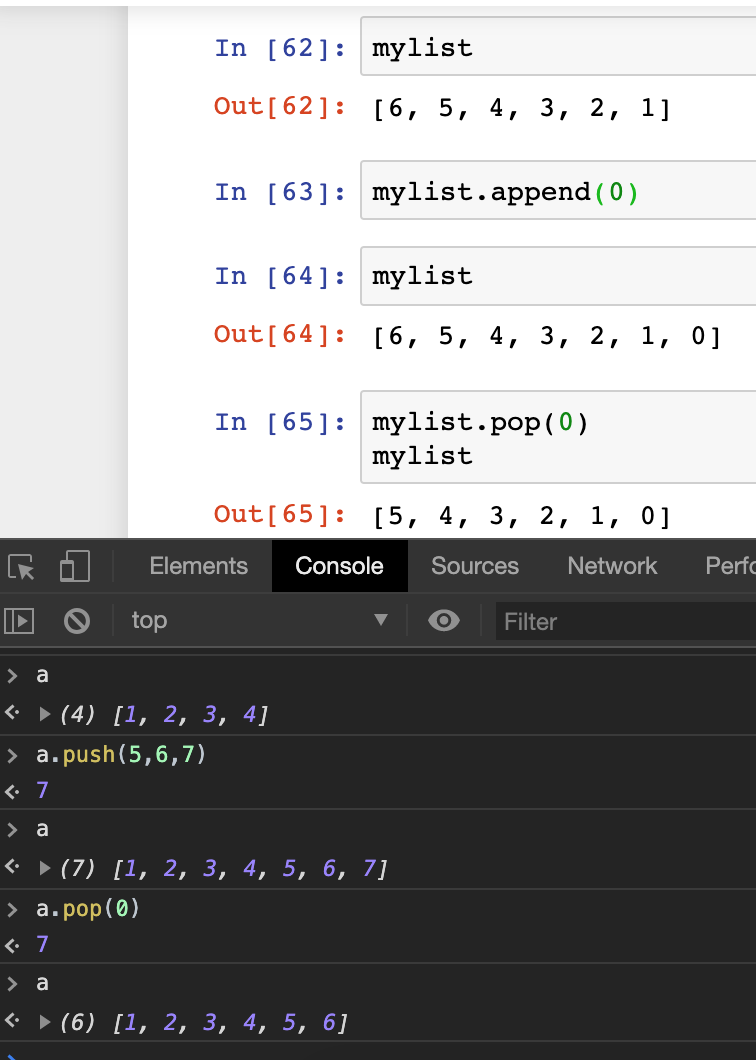Click the Out[64]: prompt label
756x1060 pixels.
point(280,334)
